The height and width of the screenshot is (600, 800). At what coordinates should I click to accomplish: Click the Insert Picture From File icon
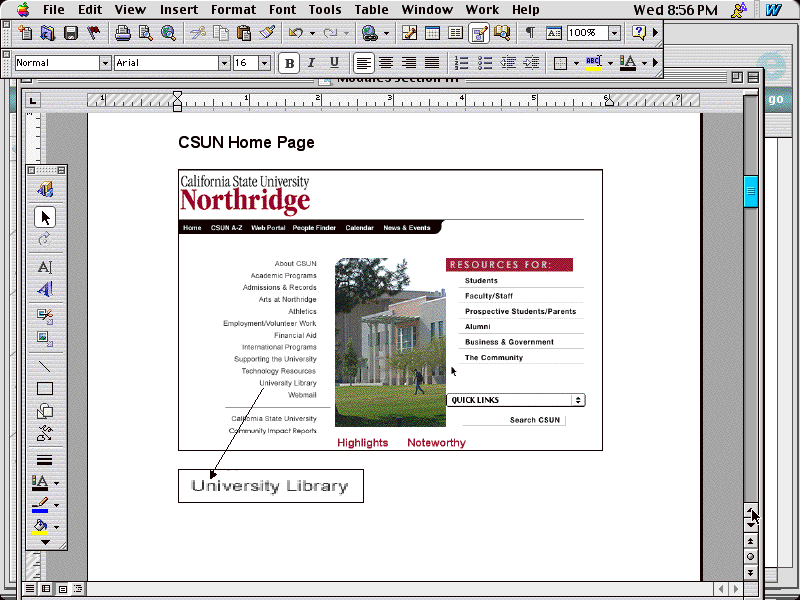click(45, 338)
